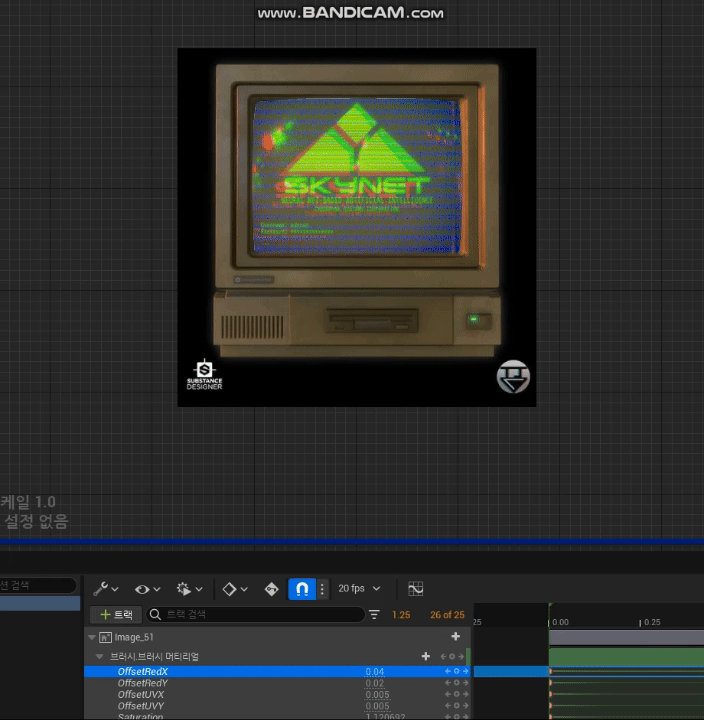Screen dimensions: 704x720
Task: Add a key on 브러시.브러시 머티리얼 row
Action: pos(452,657)
